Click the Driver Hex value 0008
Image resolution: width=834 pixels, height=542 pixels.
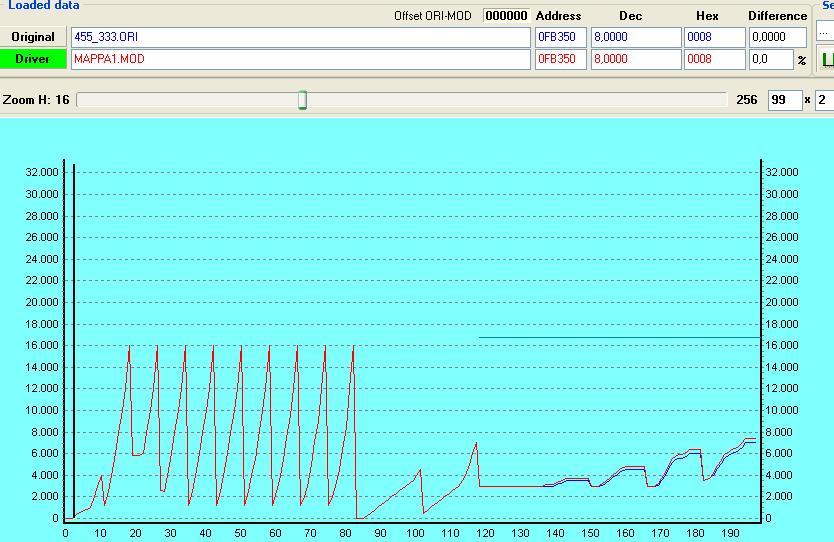click(x=714, y=59)
